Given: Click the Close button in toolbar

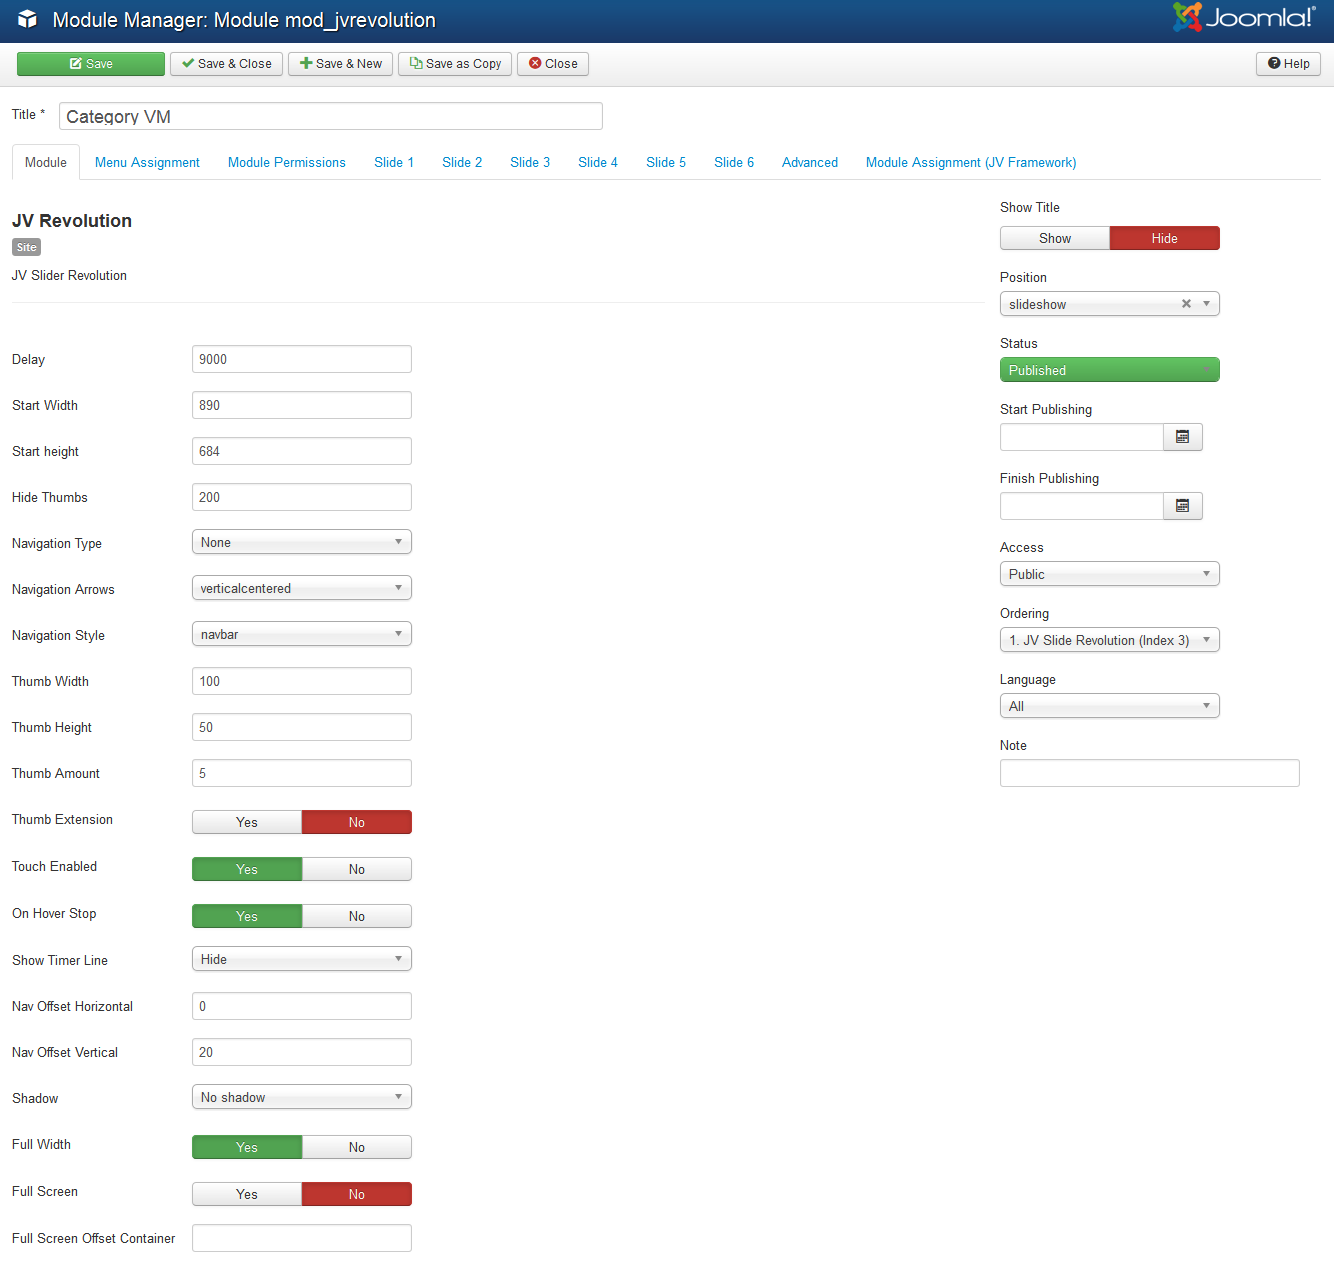Looking at the screenshot, I should pyautogui.click(x=553, y=64).
